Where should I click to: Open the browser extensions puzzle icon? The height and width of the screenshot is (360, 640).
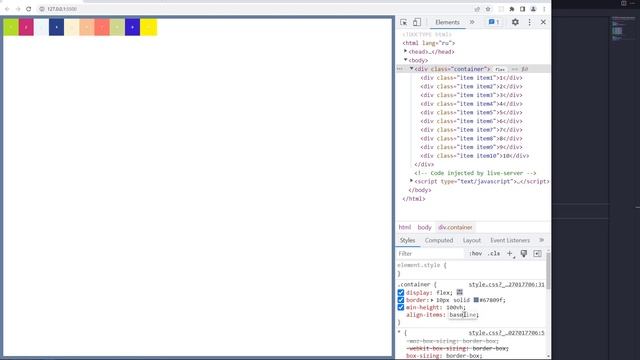point(512,9)
